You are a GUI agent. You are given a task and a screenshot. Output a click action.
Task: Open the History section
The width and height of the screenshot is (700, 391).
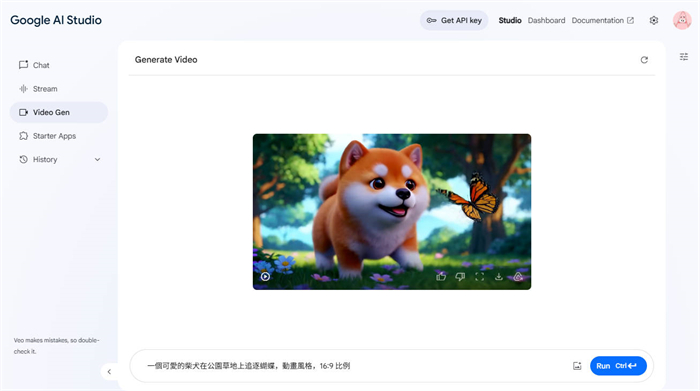point(45,159)
